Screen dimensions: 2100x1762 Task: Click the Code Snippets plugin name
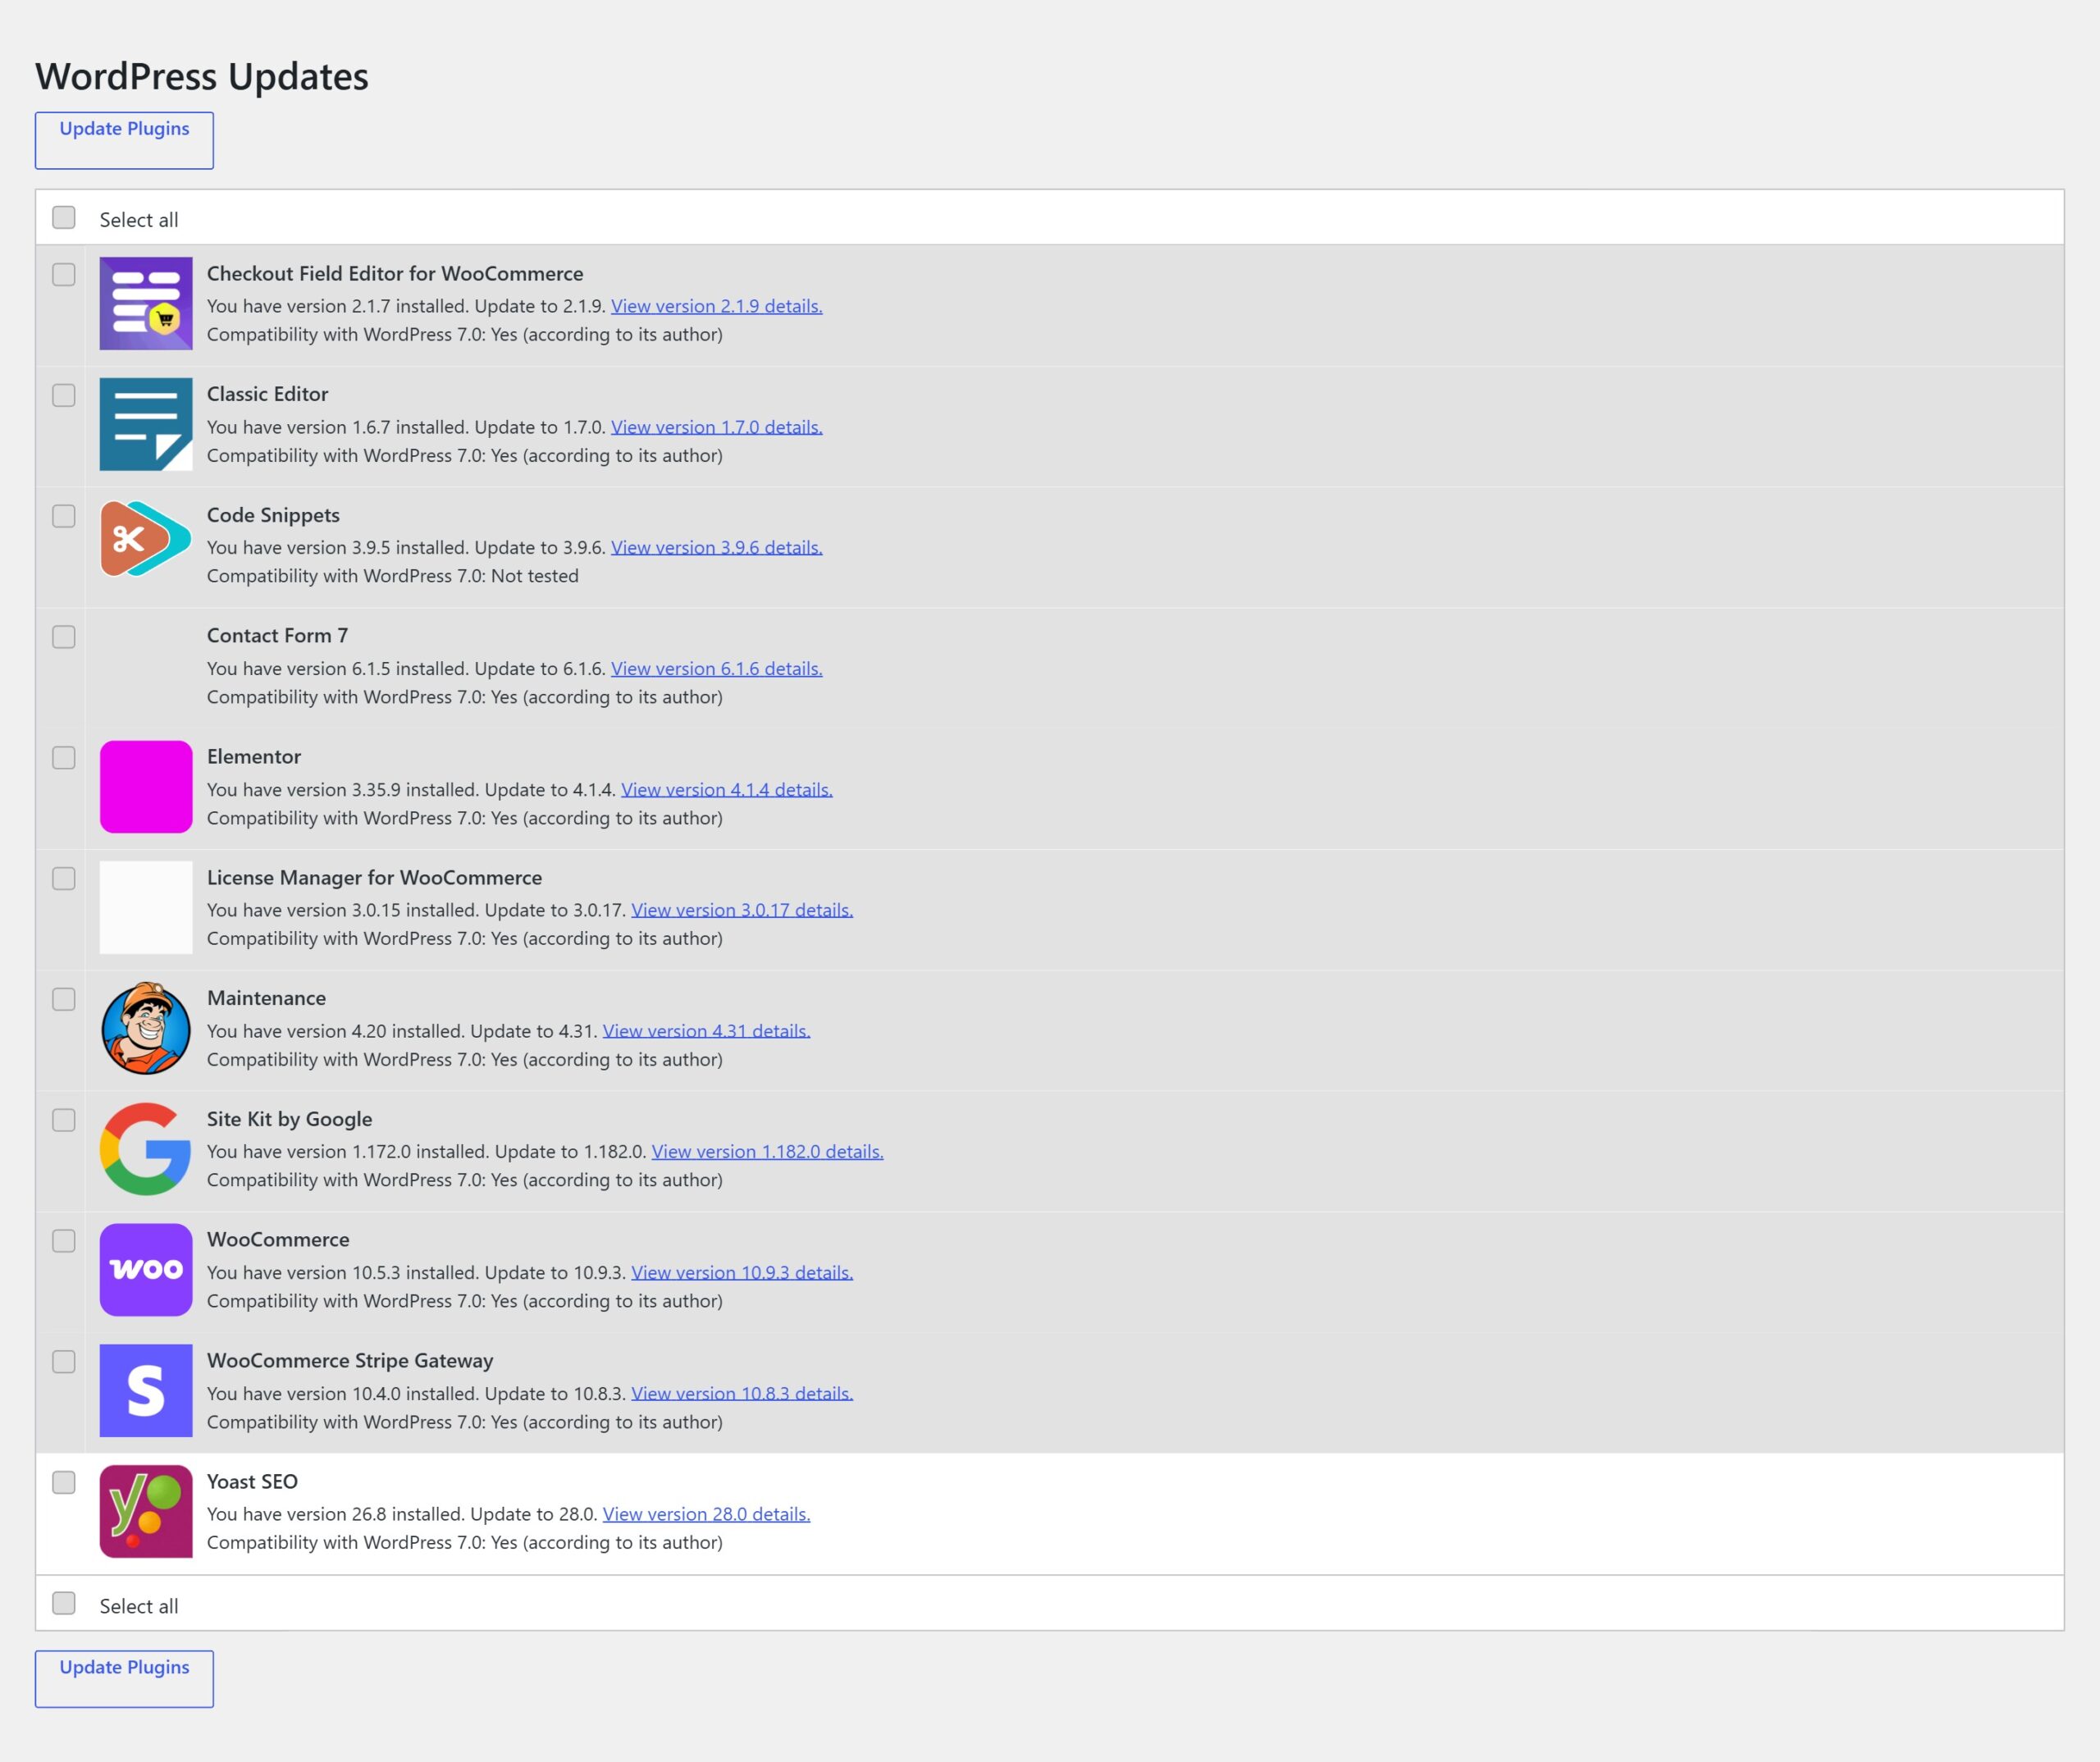[273, 515]
